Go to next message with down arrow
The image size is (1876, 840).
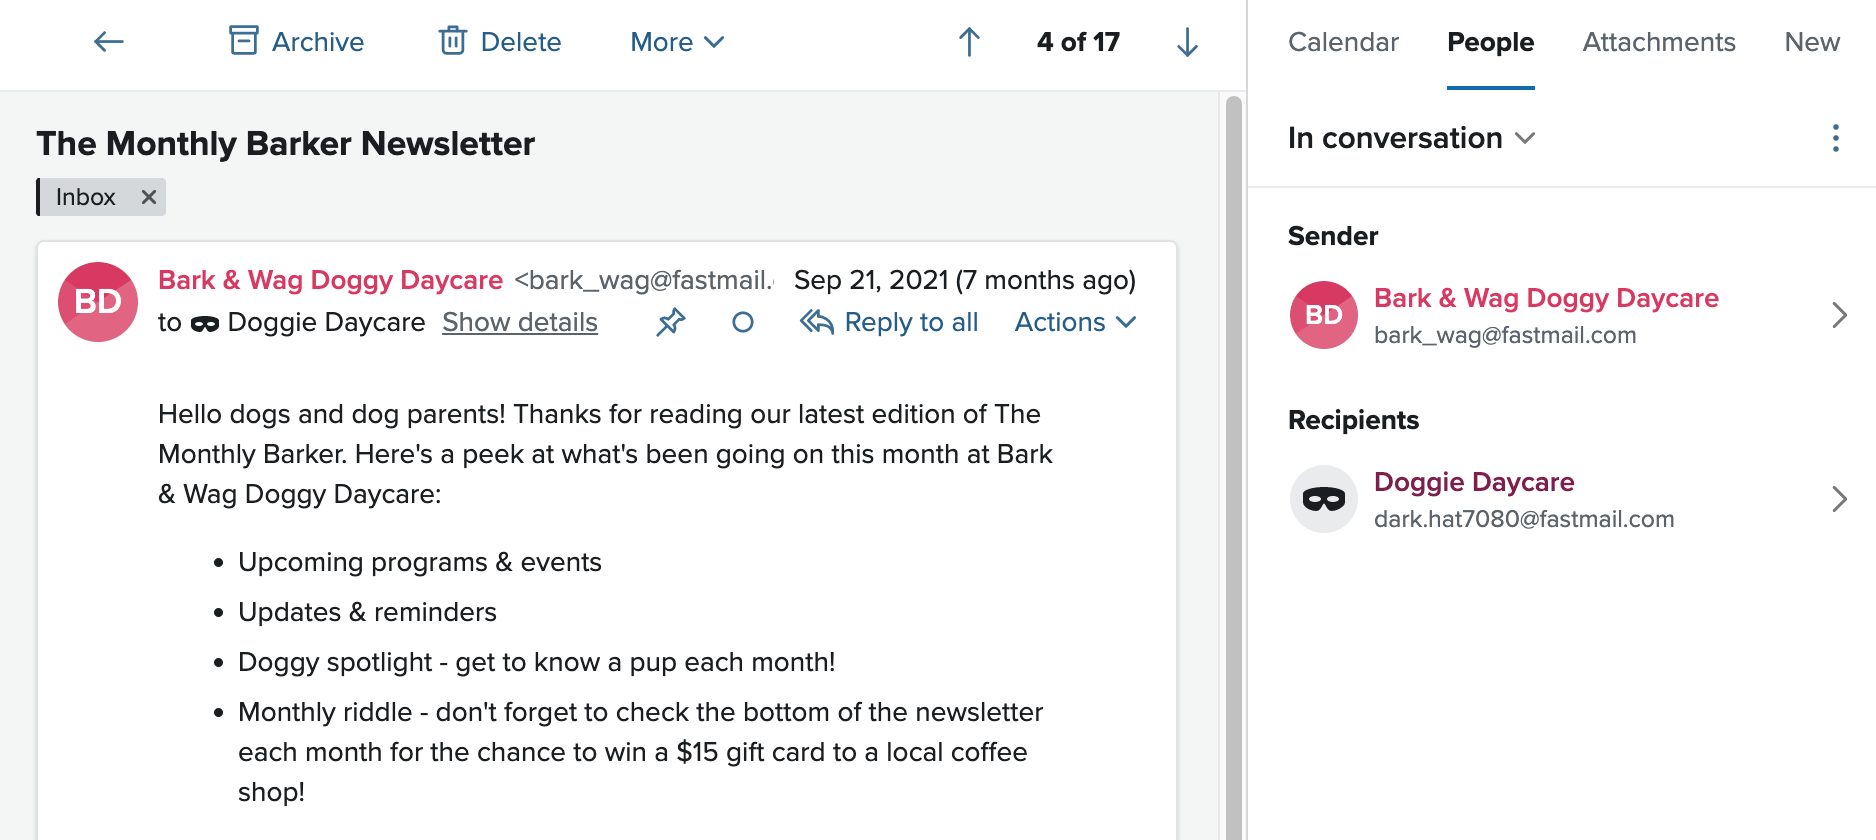click(x=1187, y=42)
